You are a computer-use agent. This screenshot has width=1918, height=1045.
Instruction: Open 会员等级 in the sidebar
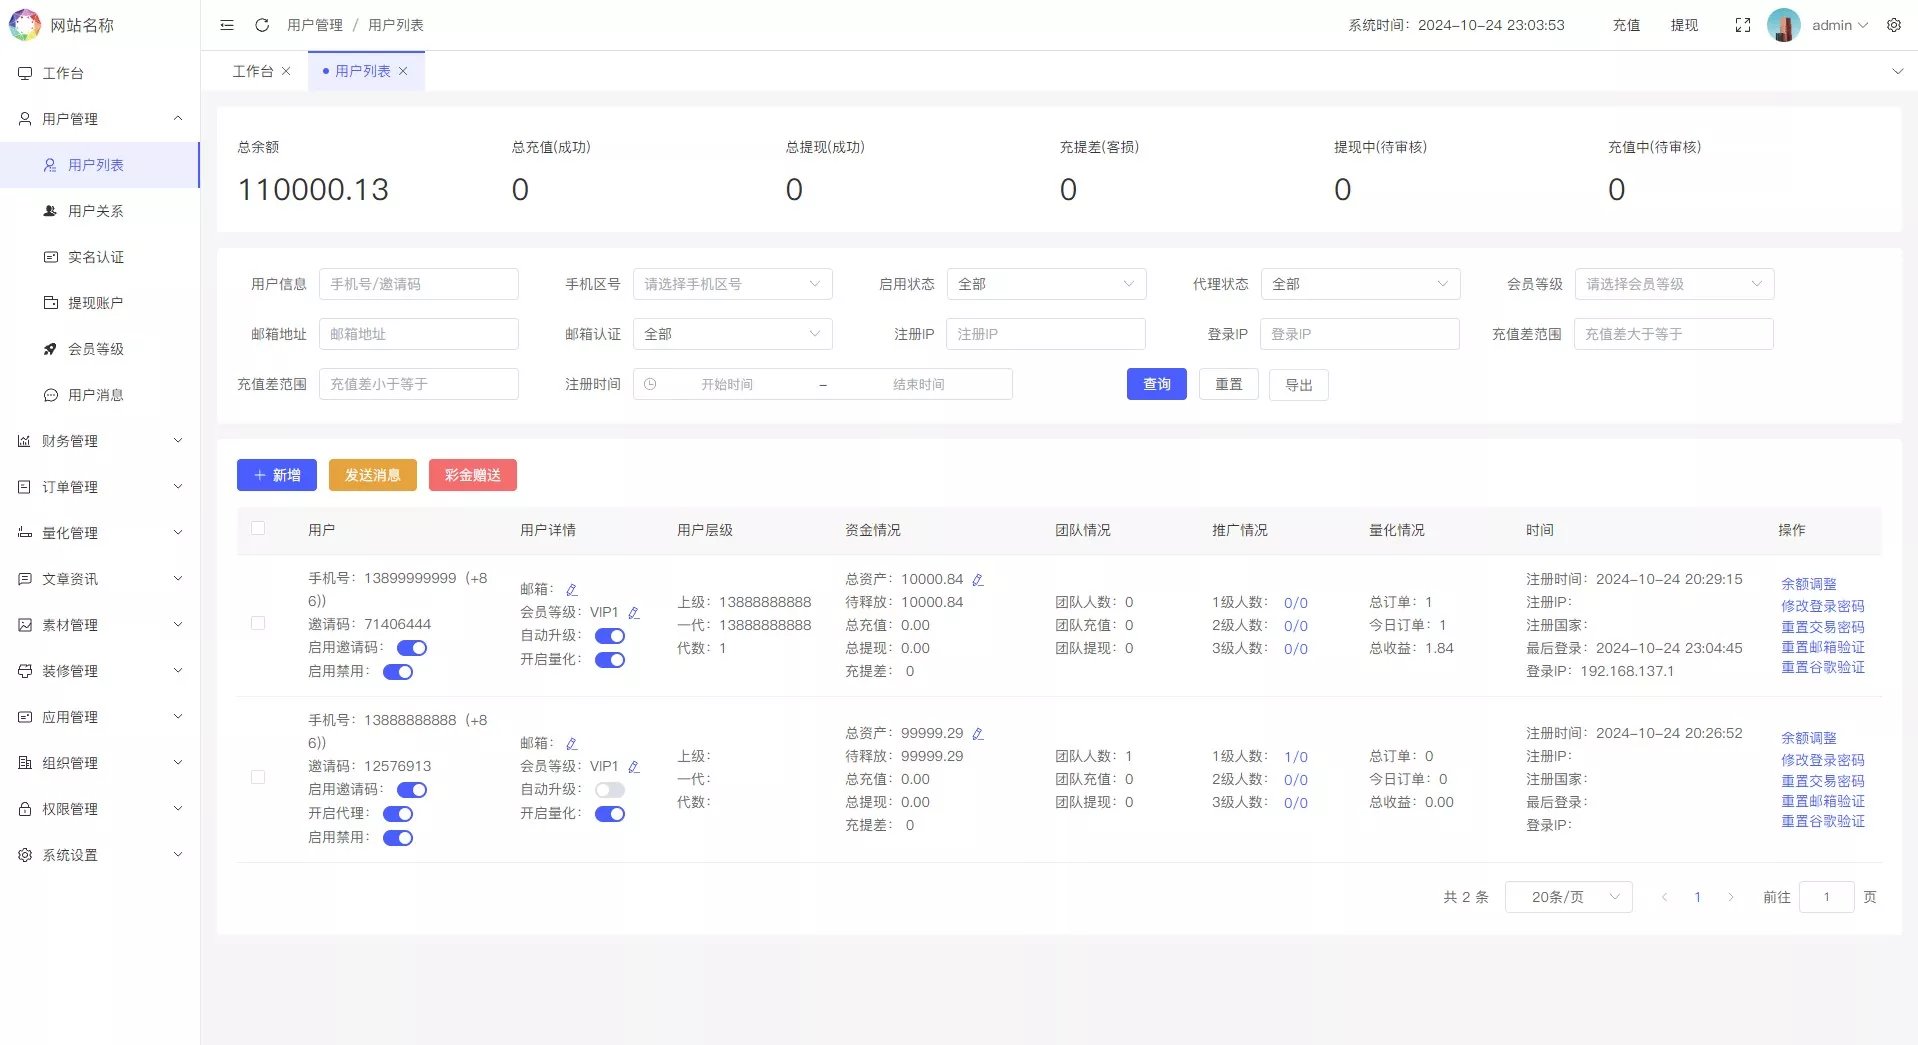[95, 349]
